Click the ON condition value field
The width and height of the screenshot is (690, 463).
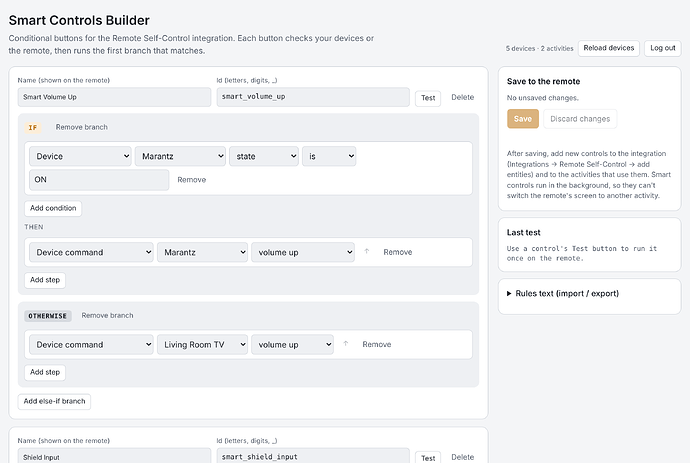point(99,180)
